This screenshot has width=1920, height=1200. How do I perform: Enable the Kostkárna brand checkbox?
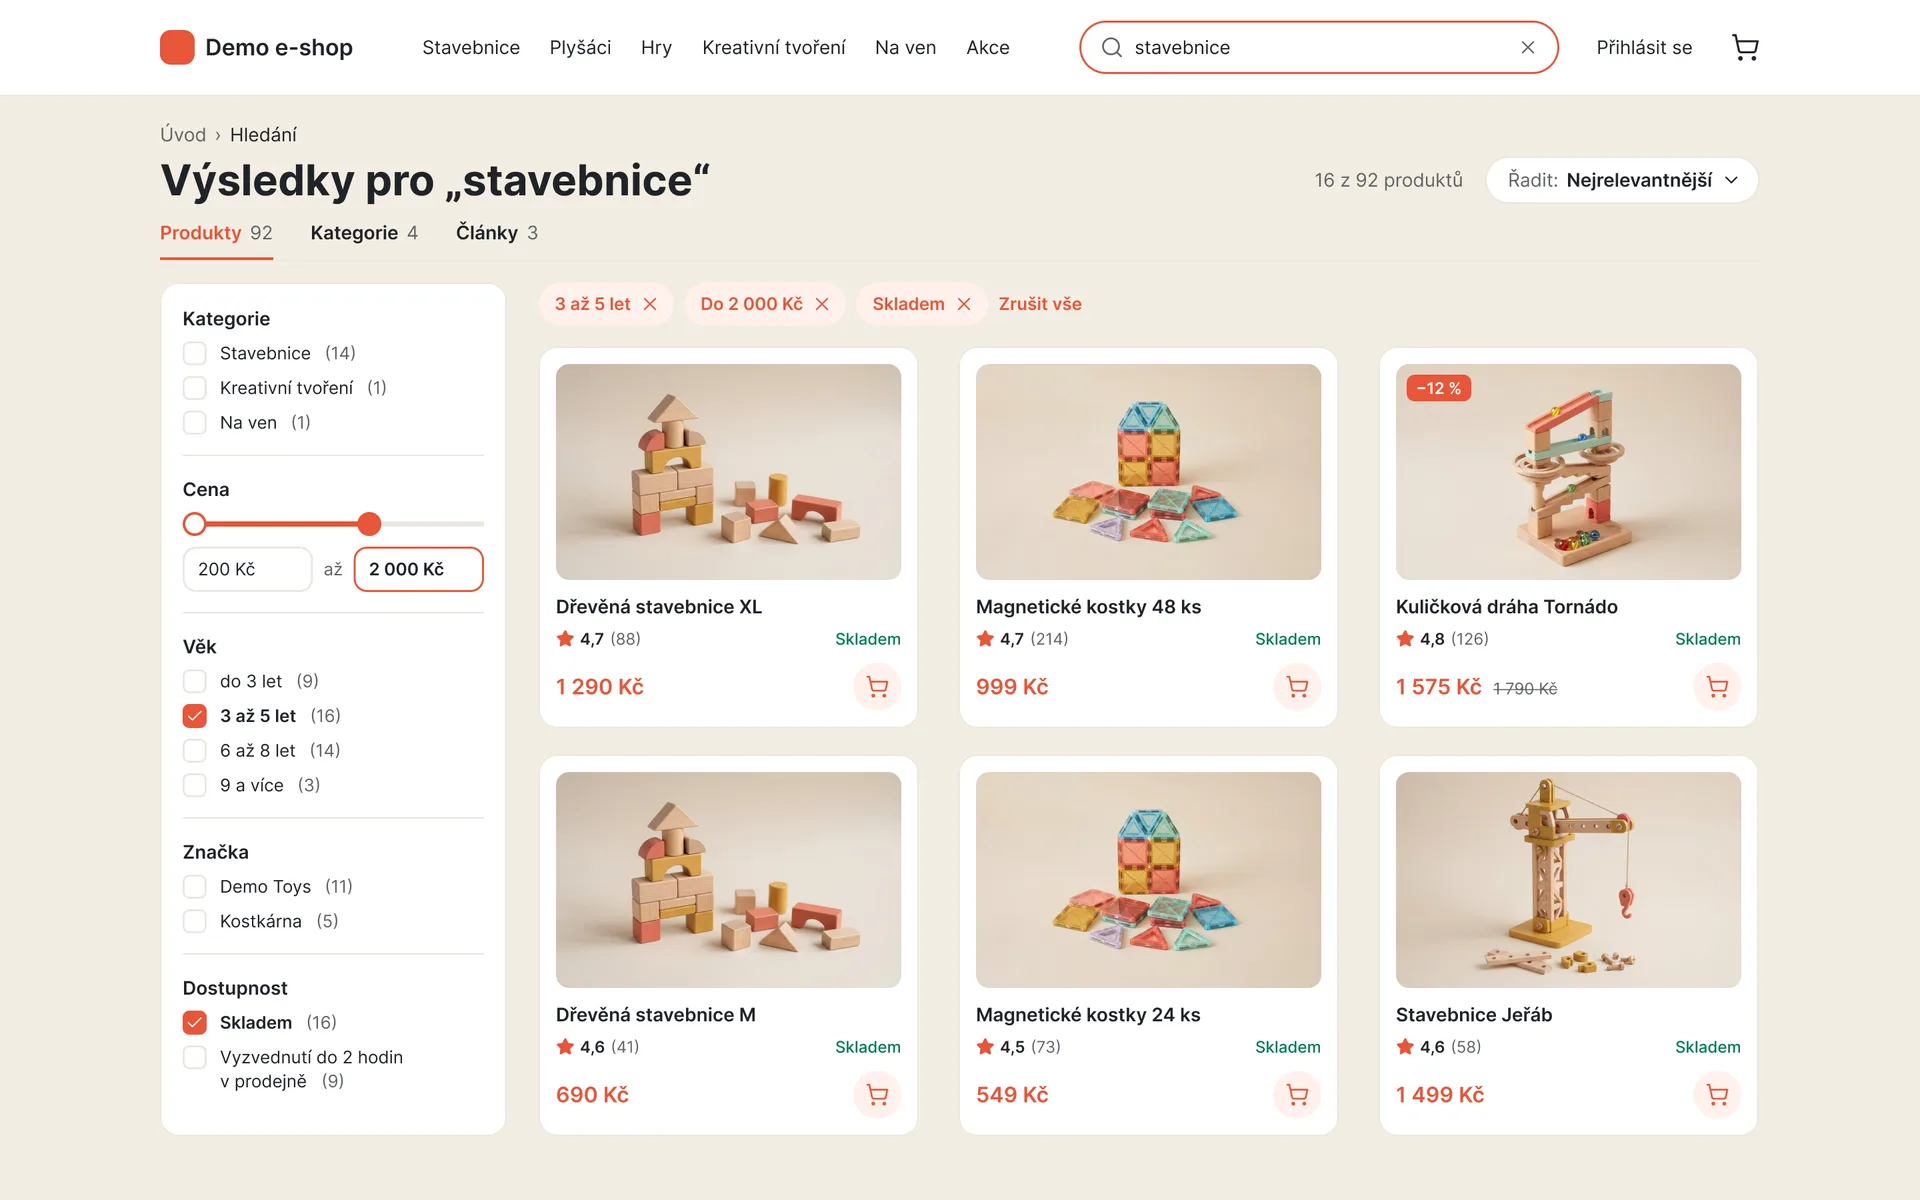pyautogui.click(x=195, y=921)
